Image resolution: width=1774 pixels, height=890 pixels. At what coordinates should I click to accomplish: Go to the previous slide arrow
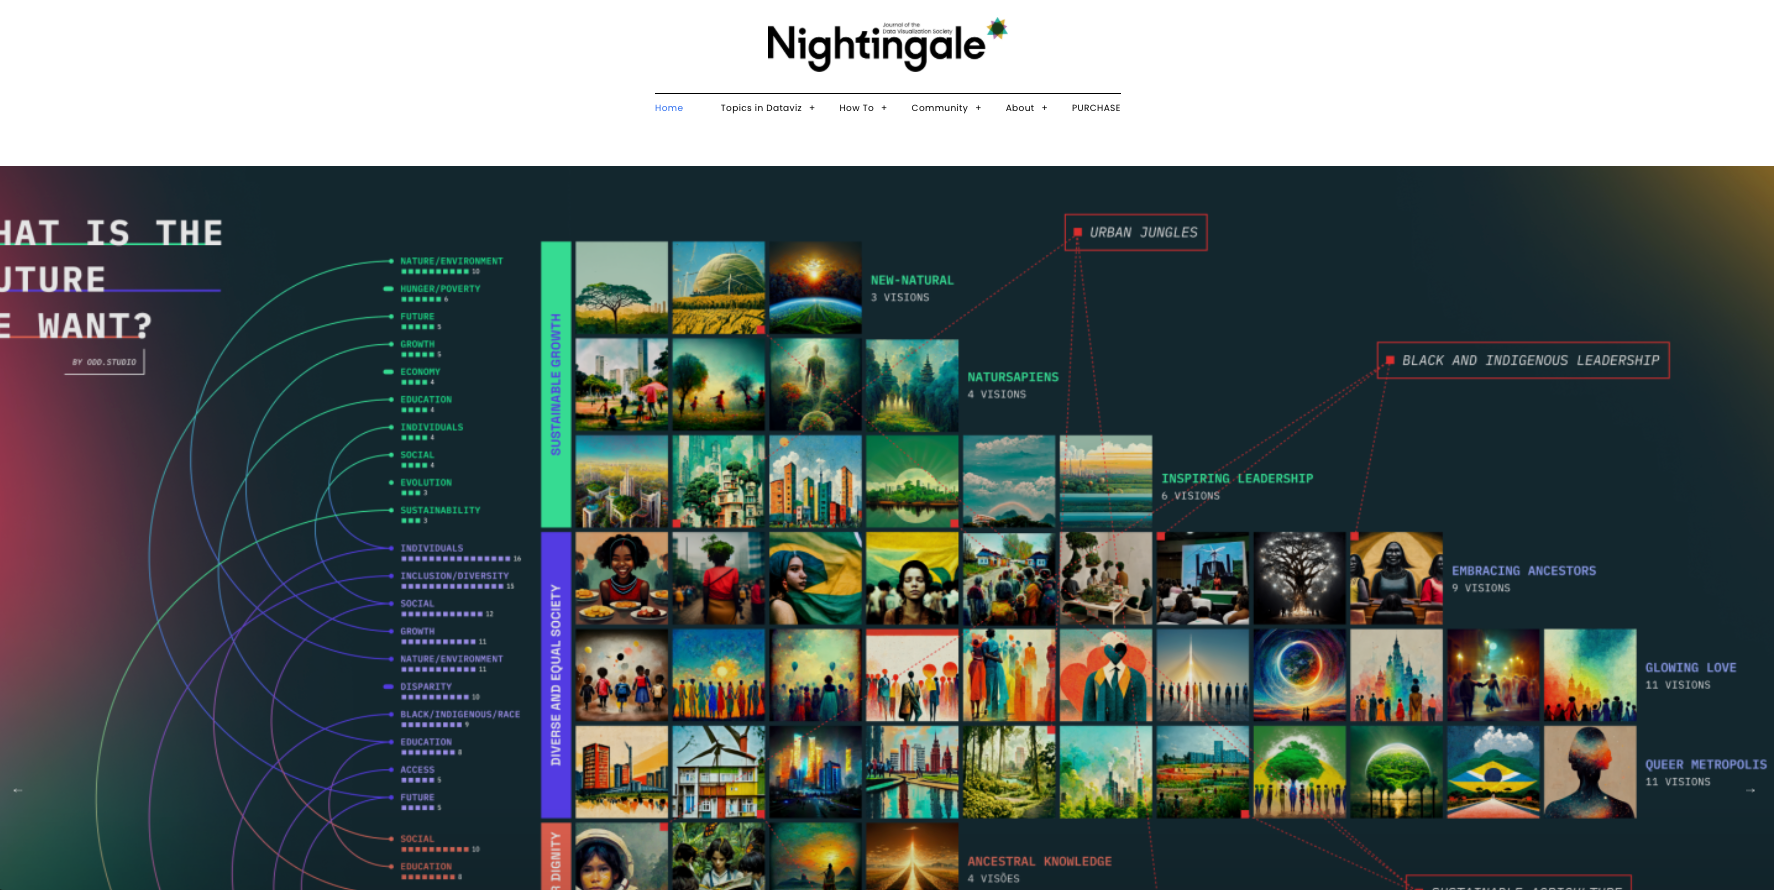click(17, 790)
